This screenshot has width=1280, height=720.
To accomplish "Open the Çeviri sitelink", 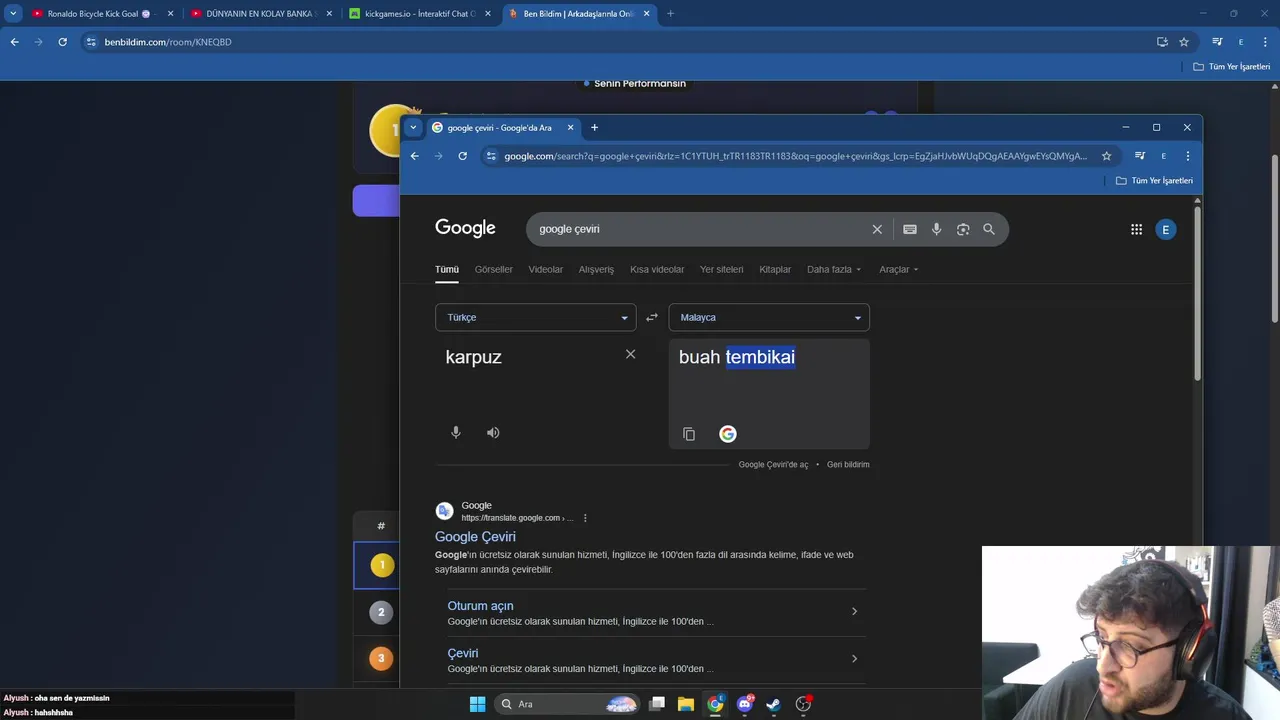I will (x=463, y=653).
